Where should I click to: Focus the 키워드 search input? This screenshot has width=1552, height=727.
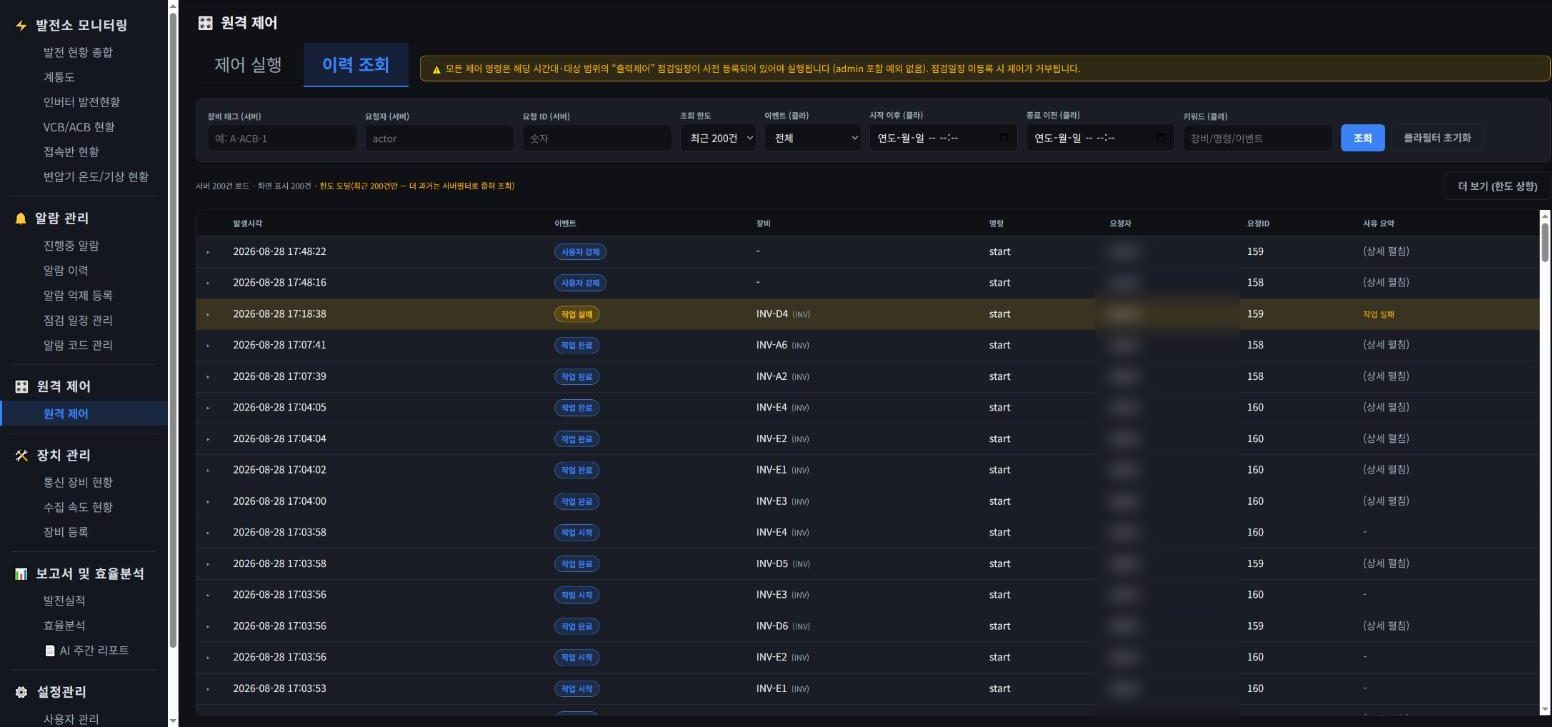1257,138
